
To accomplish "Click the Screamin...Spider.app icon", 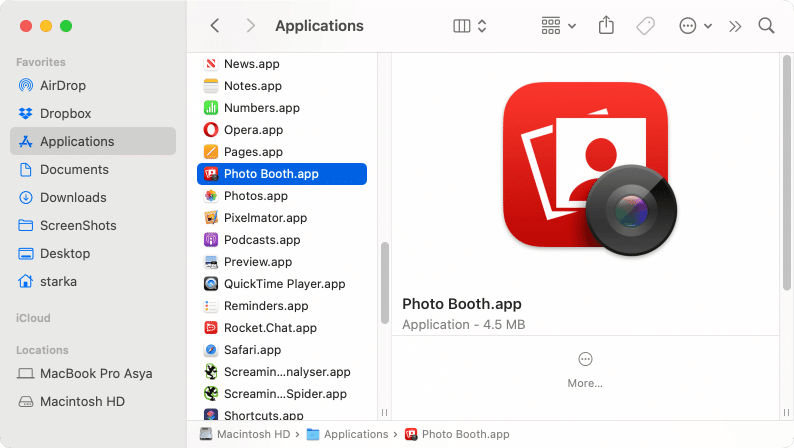I will pos(211,394).
